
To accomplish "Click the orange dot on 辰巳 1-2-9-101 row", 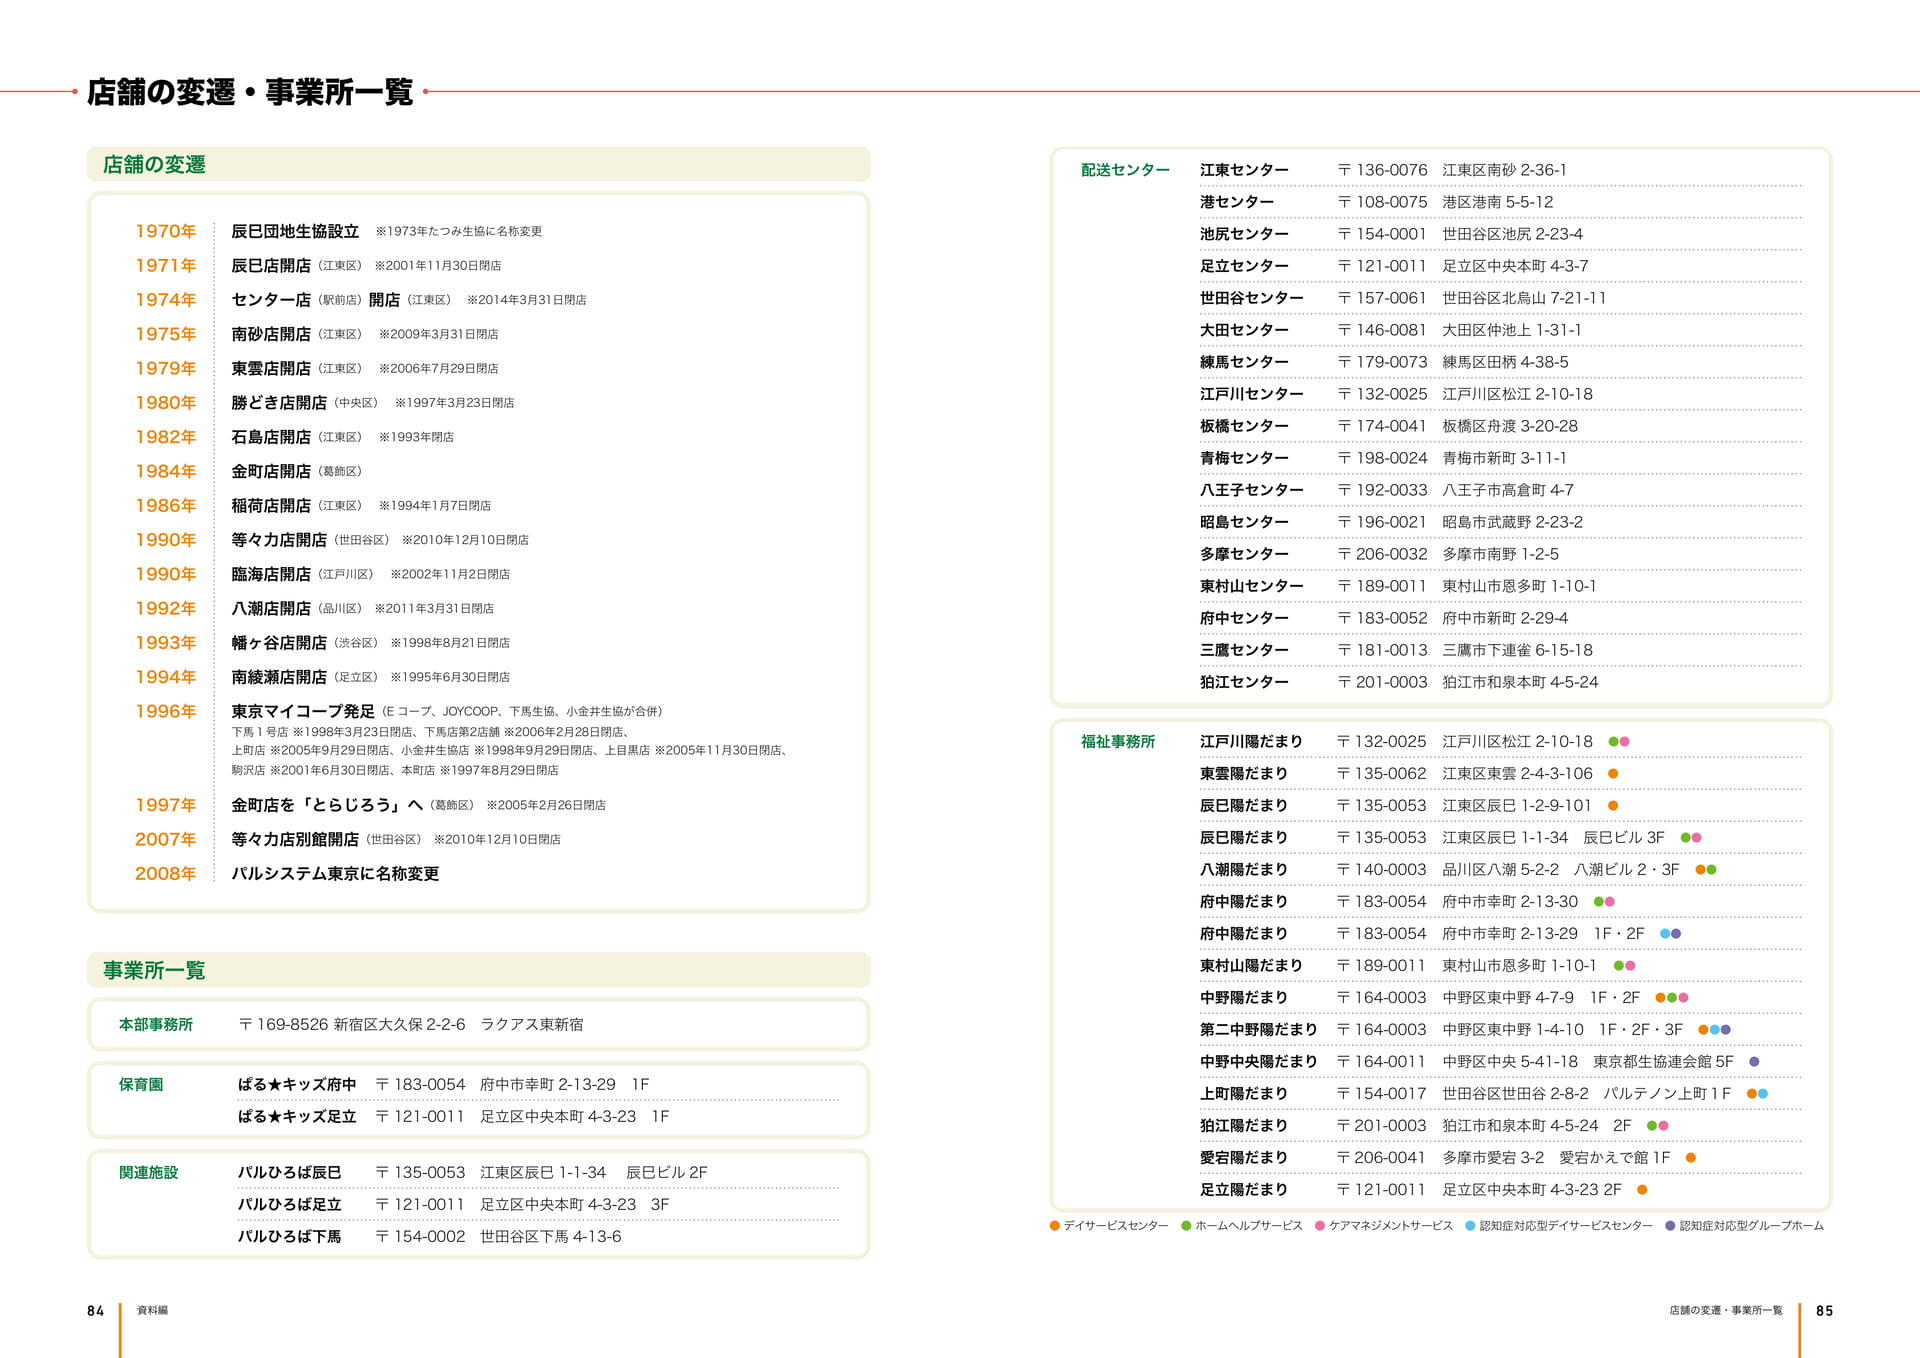I will pos(1613,805).
